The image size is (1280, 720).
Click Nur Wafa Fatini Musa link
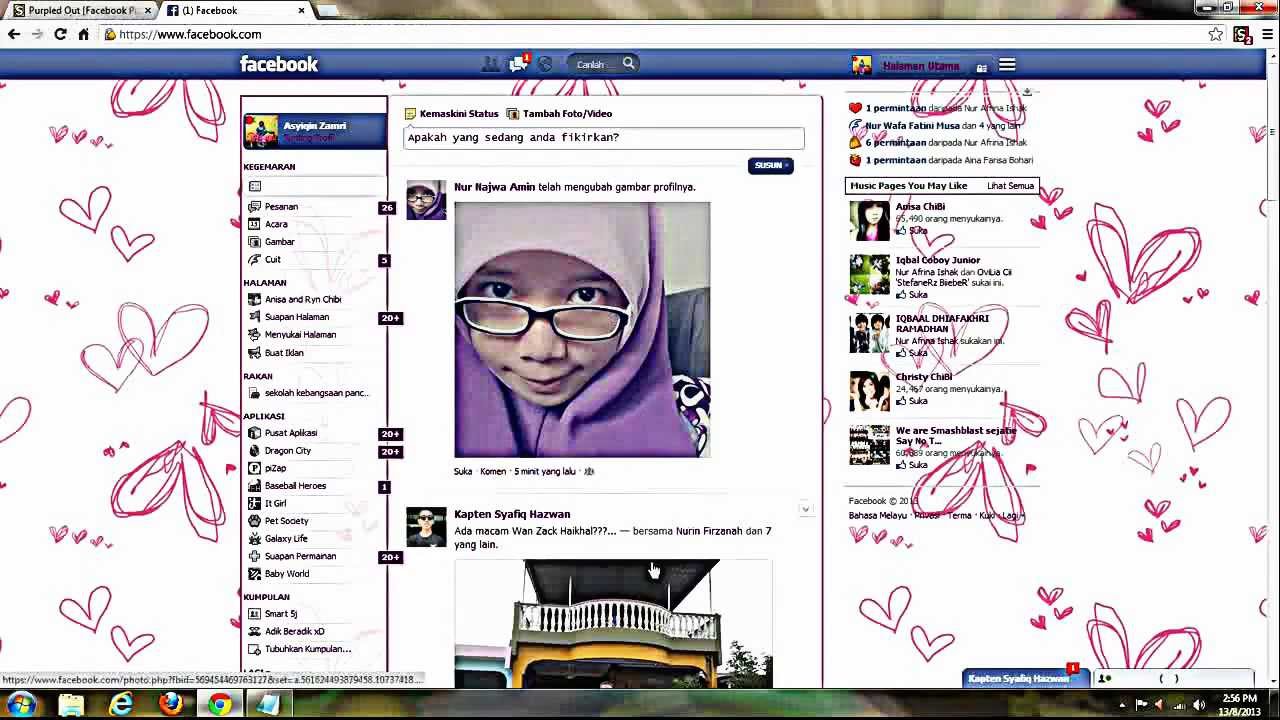[912, 126]
